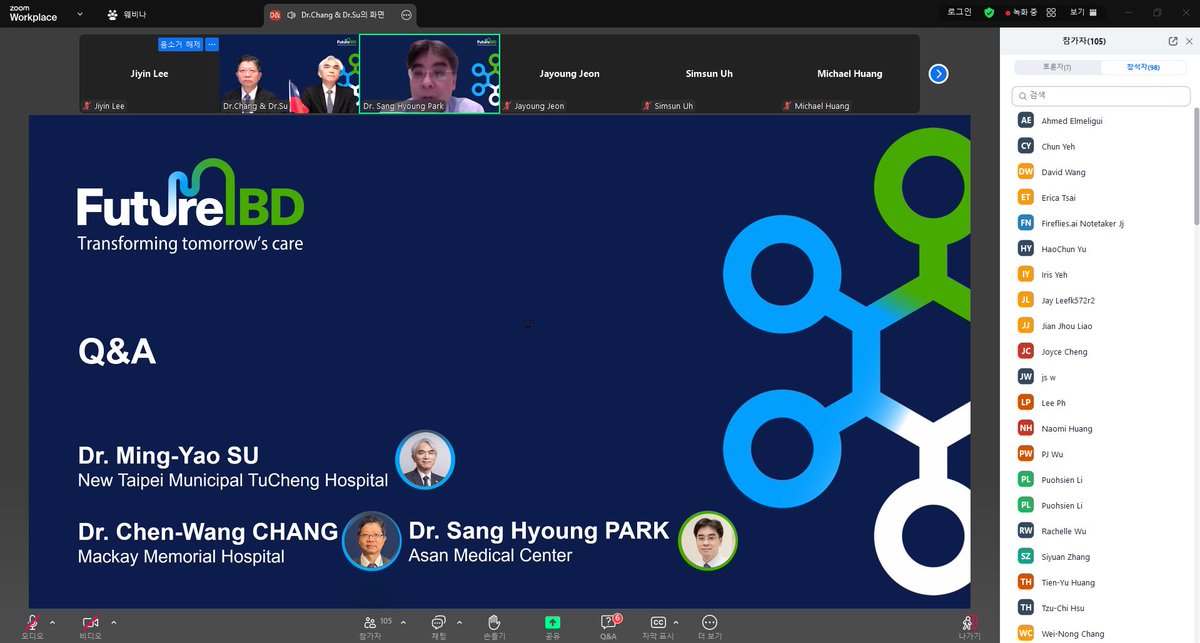Viewport: 1200px width, 643px height.
Task: Expand participants options arrow
Action: tap(402, 621)
